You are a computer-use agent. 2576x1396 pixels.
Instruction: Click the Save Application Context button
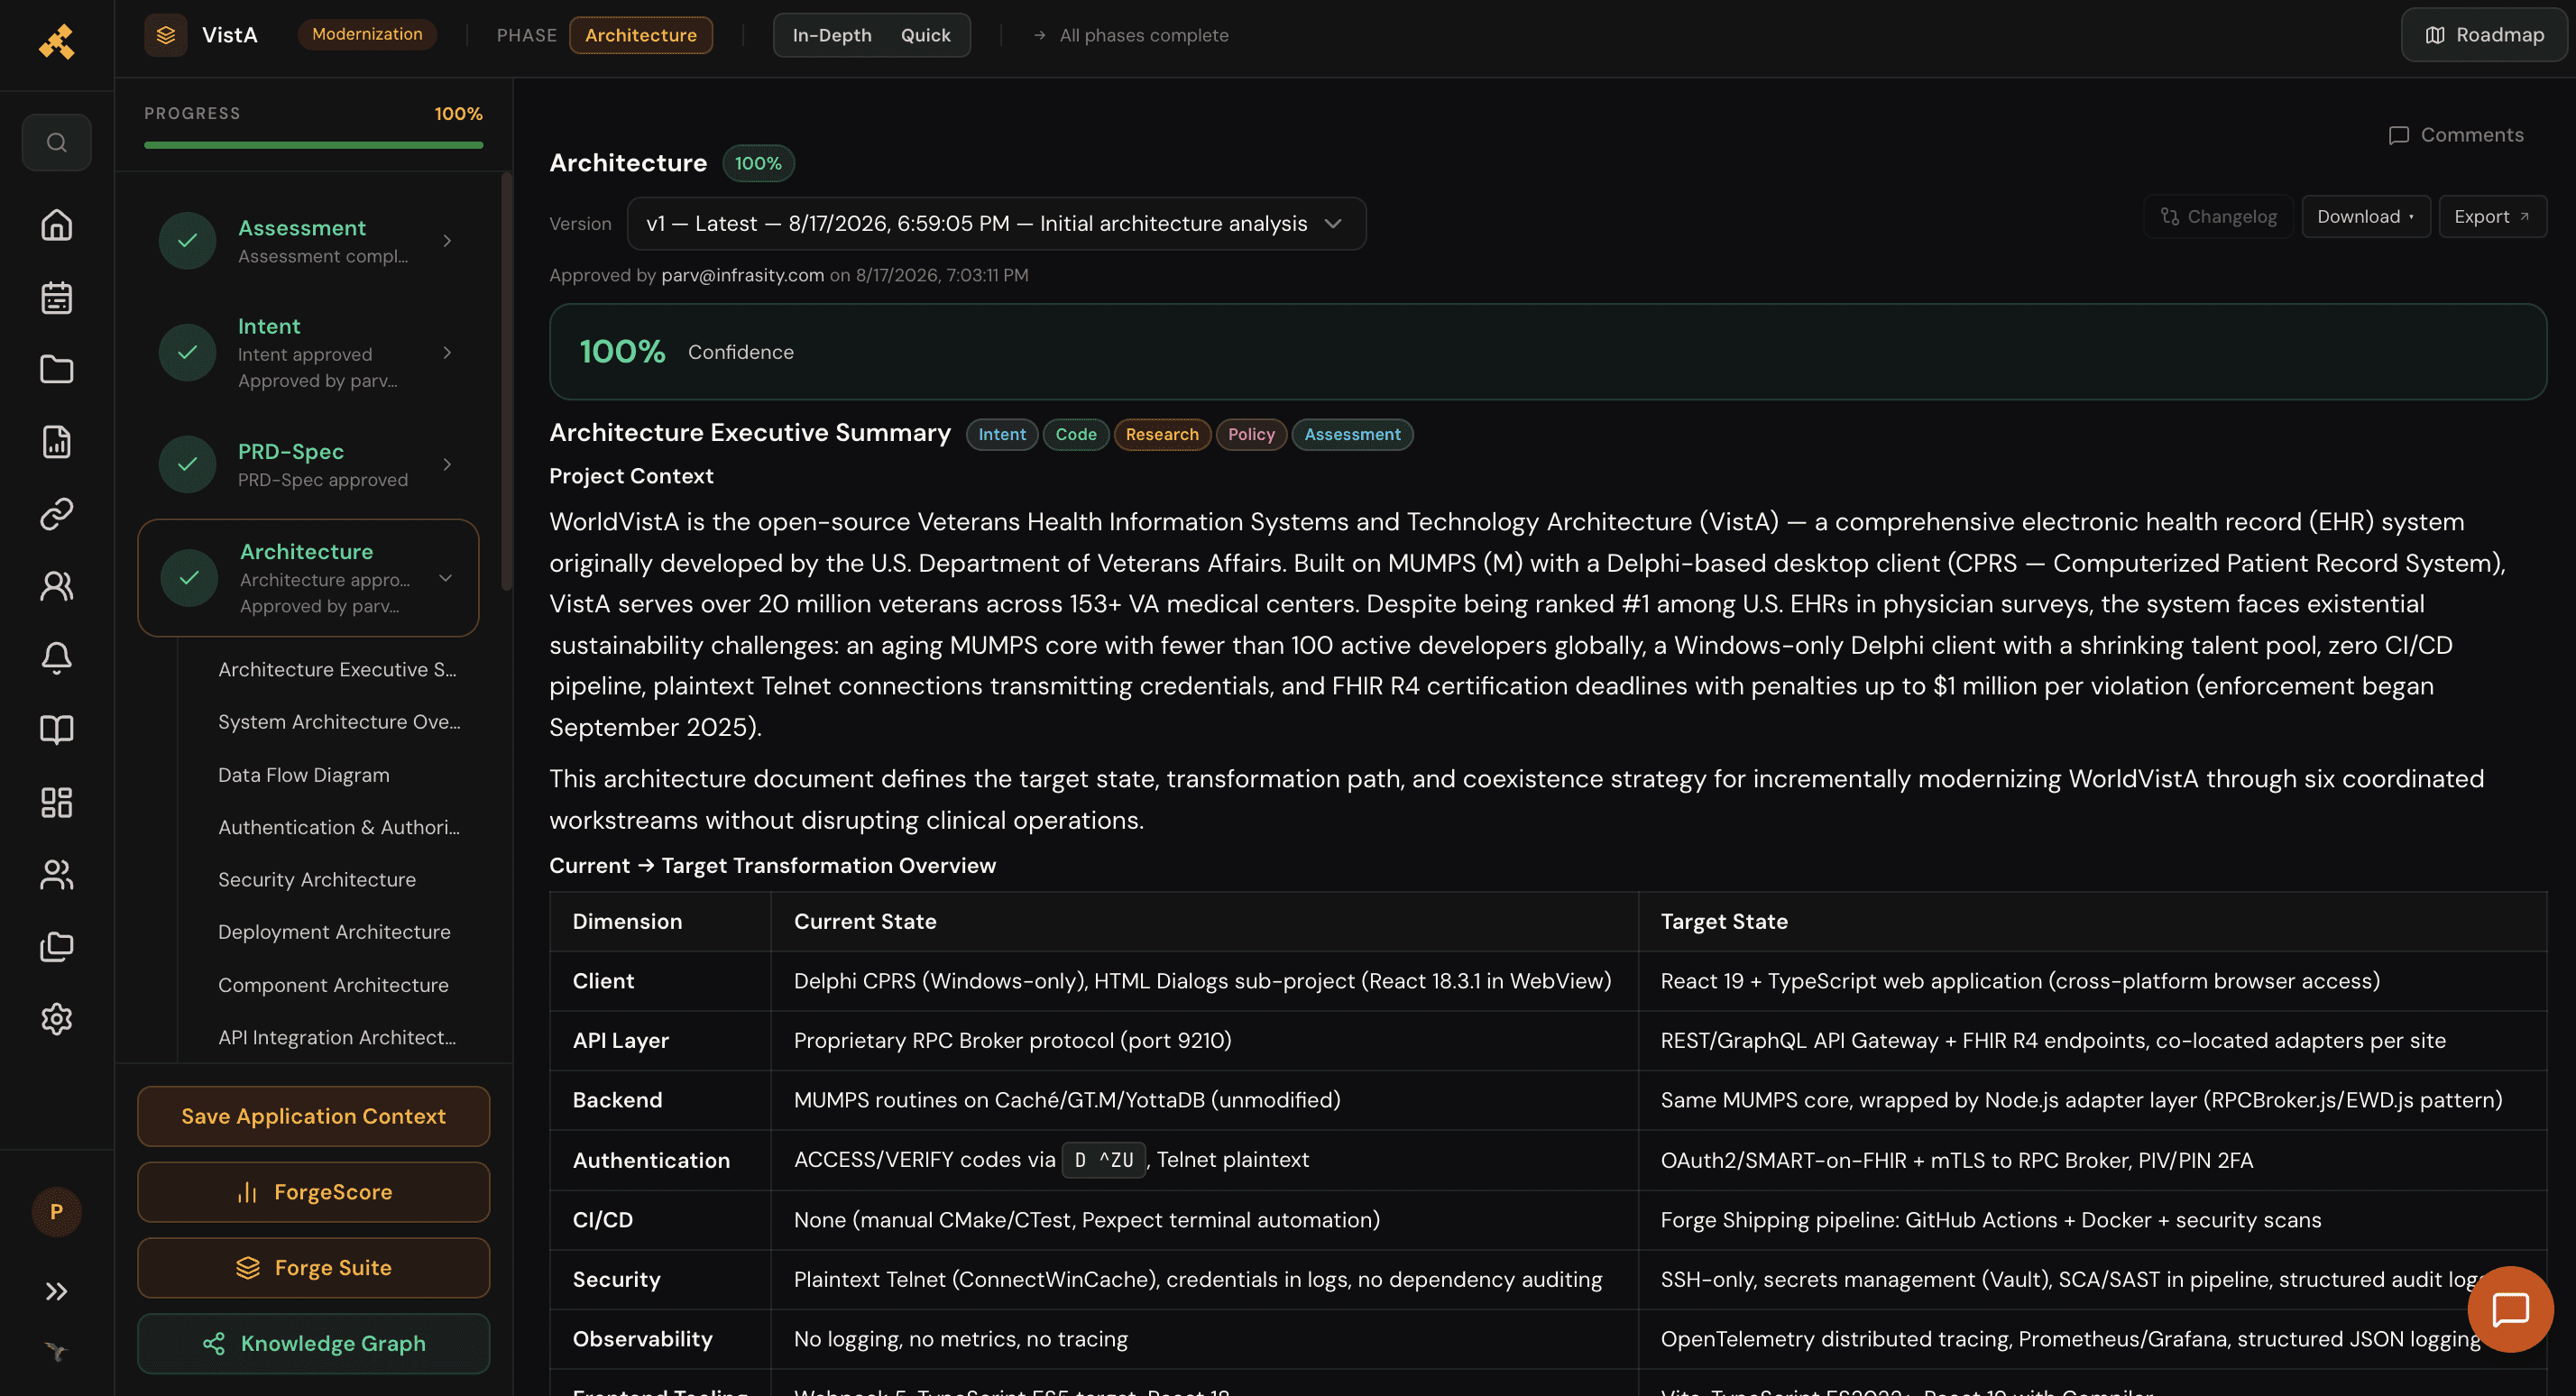click(x=314, y=1117)
